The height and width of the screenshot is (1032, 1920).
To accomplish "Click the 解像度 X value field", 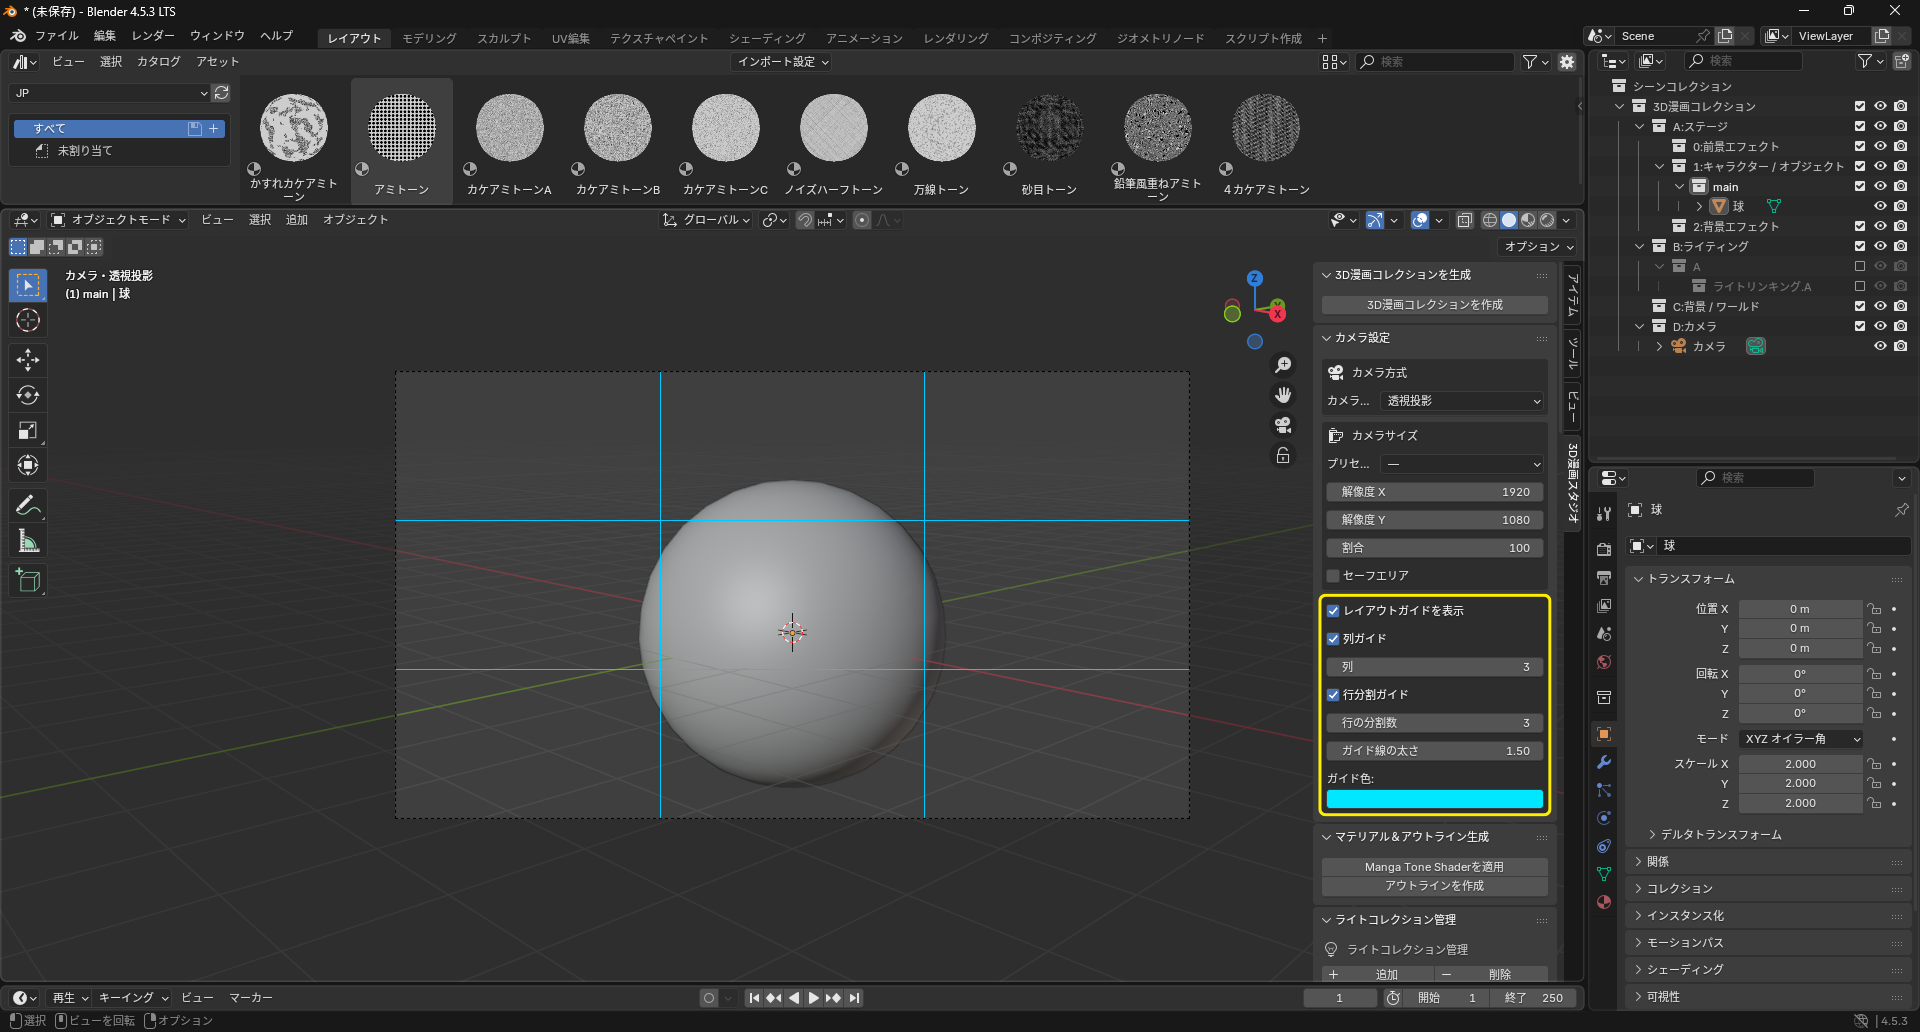I will [x=1434, y=492].
